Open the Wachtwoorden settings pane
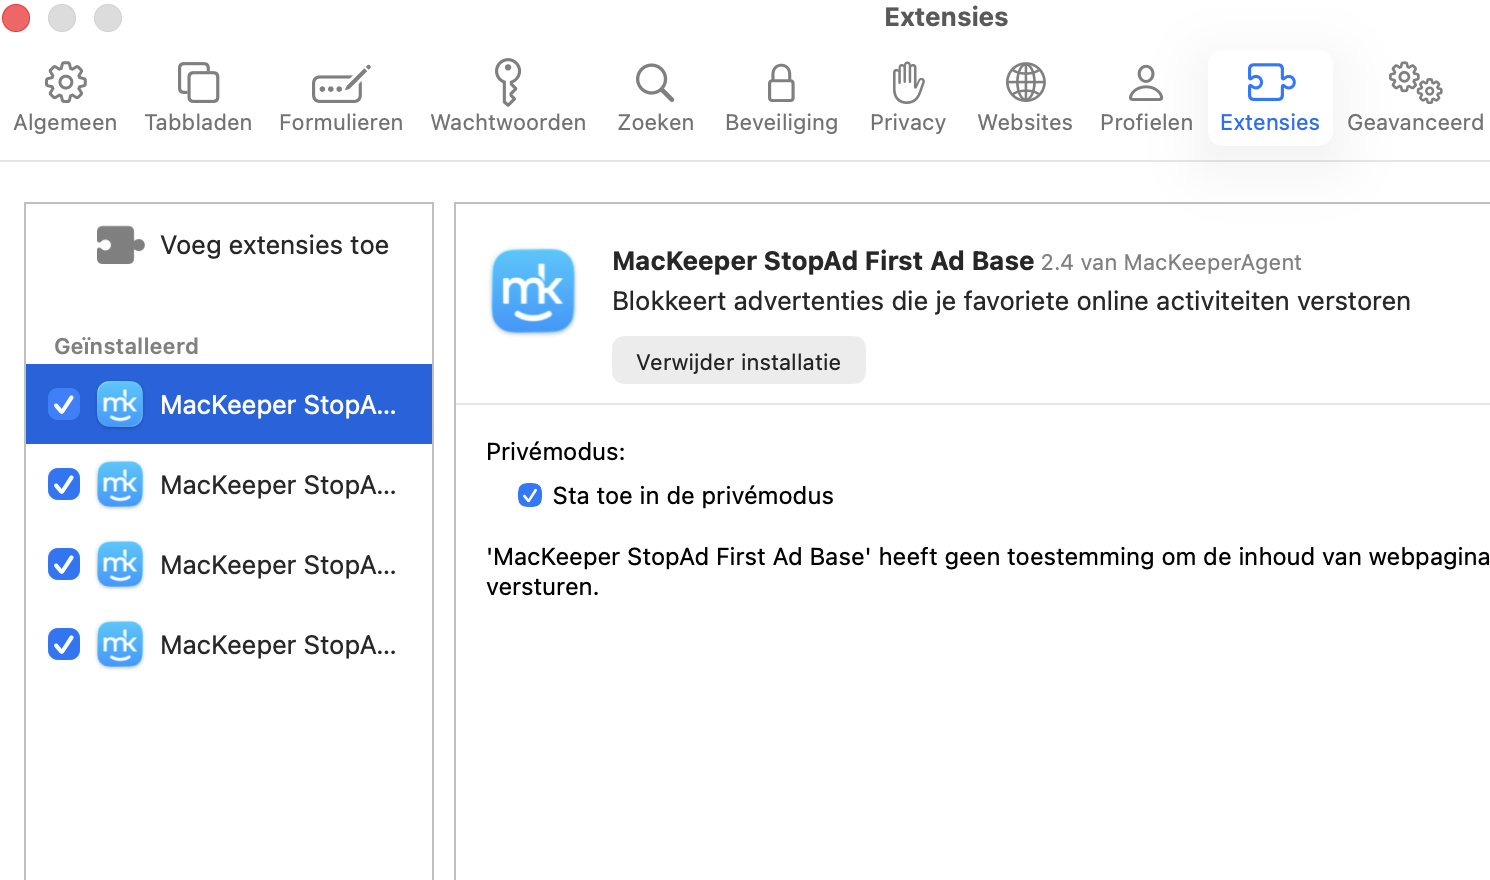 click(x=508, y=95)
